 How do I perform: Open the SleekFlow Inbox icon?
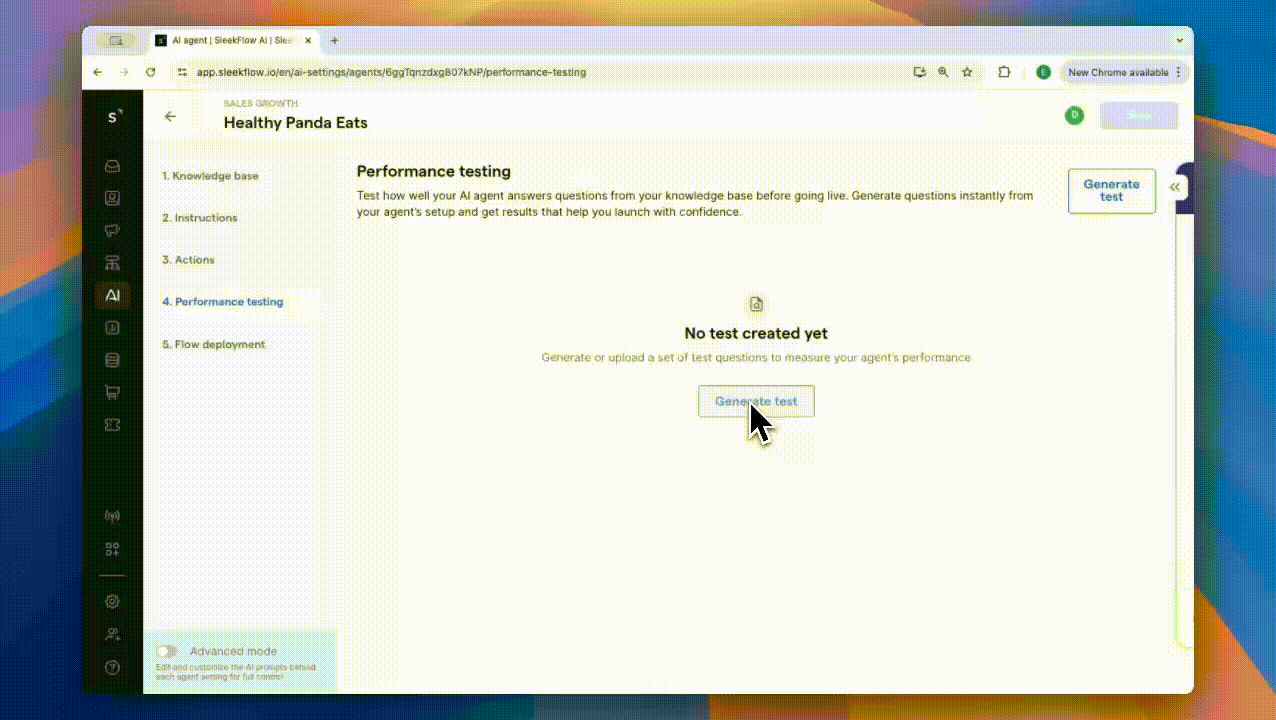(112, 166)
